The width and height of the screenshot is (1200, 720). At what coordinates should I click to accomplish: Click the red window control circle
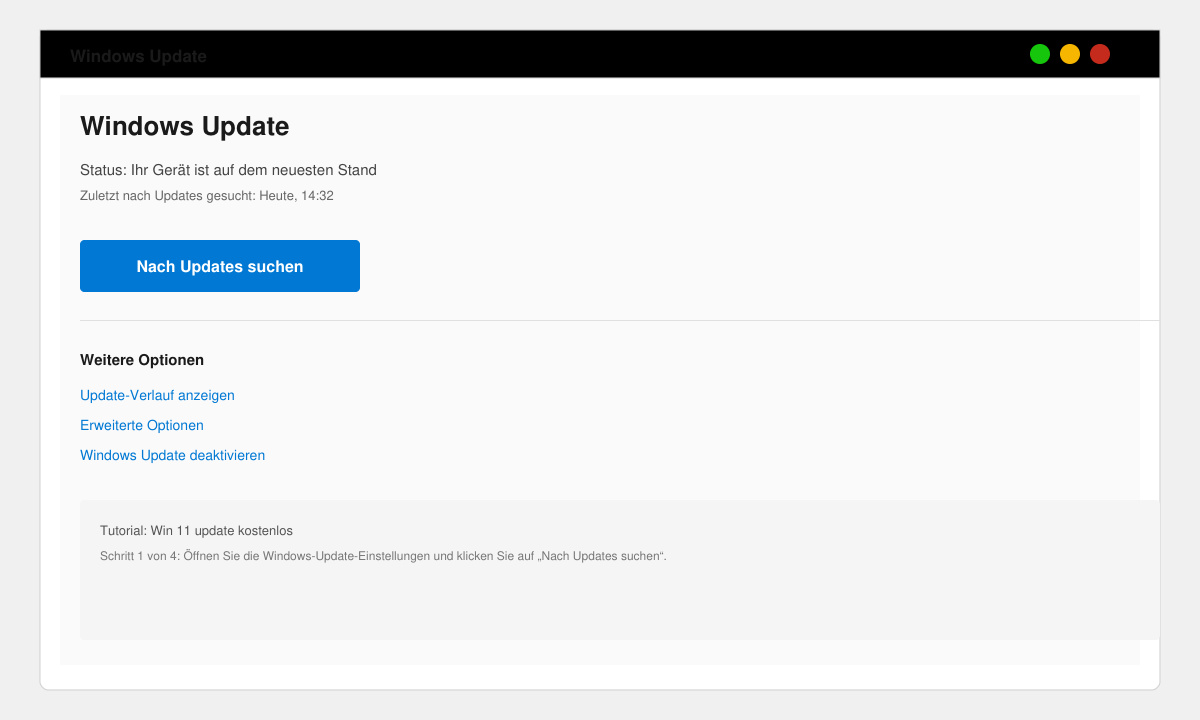pyautogui.click(x=1100, y=54)
